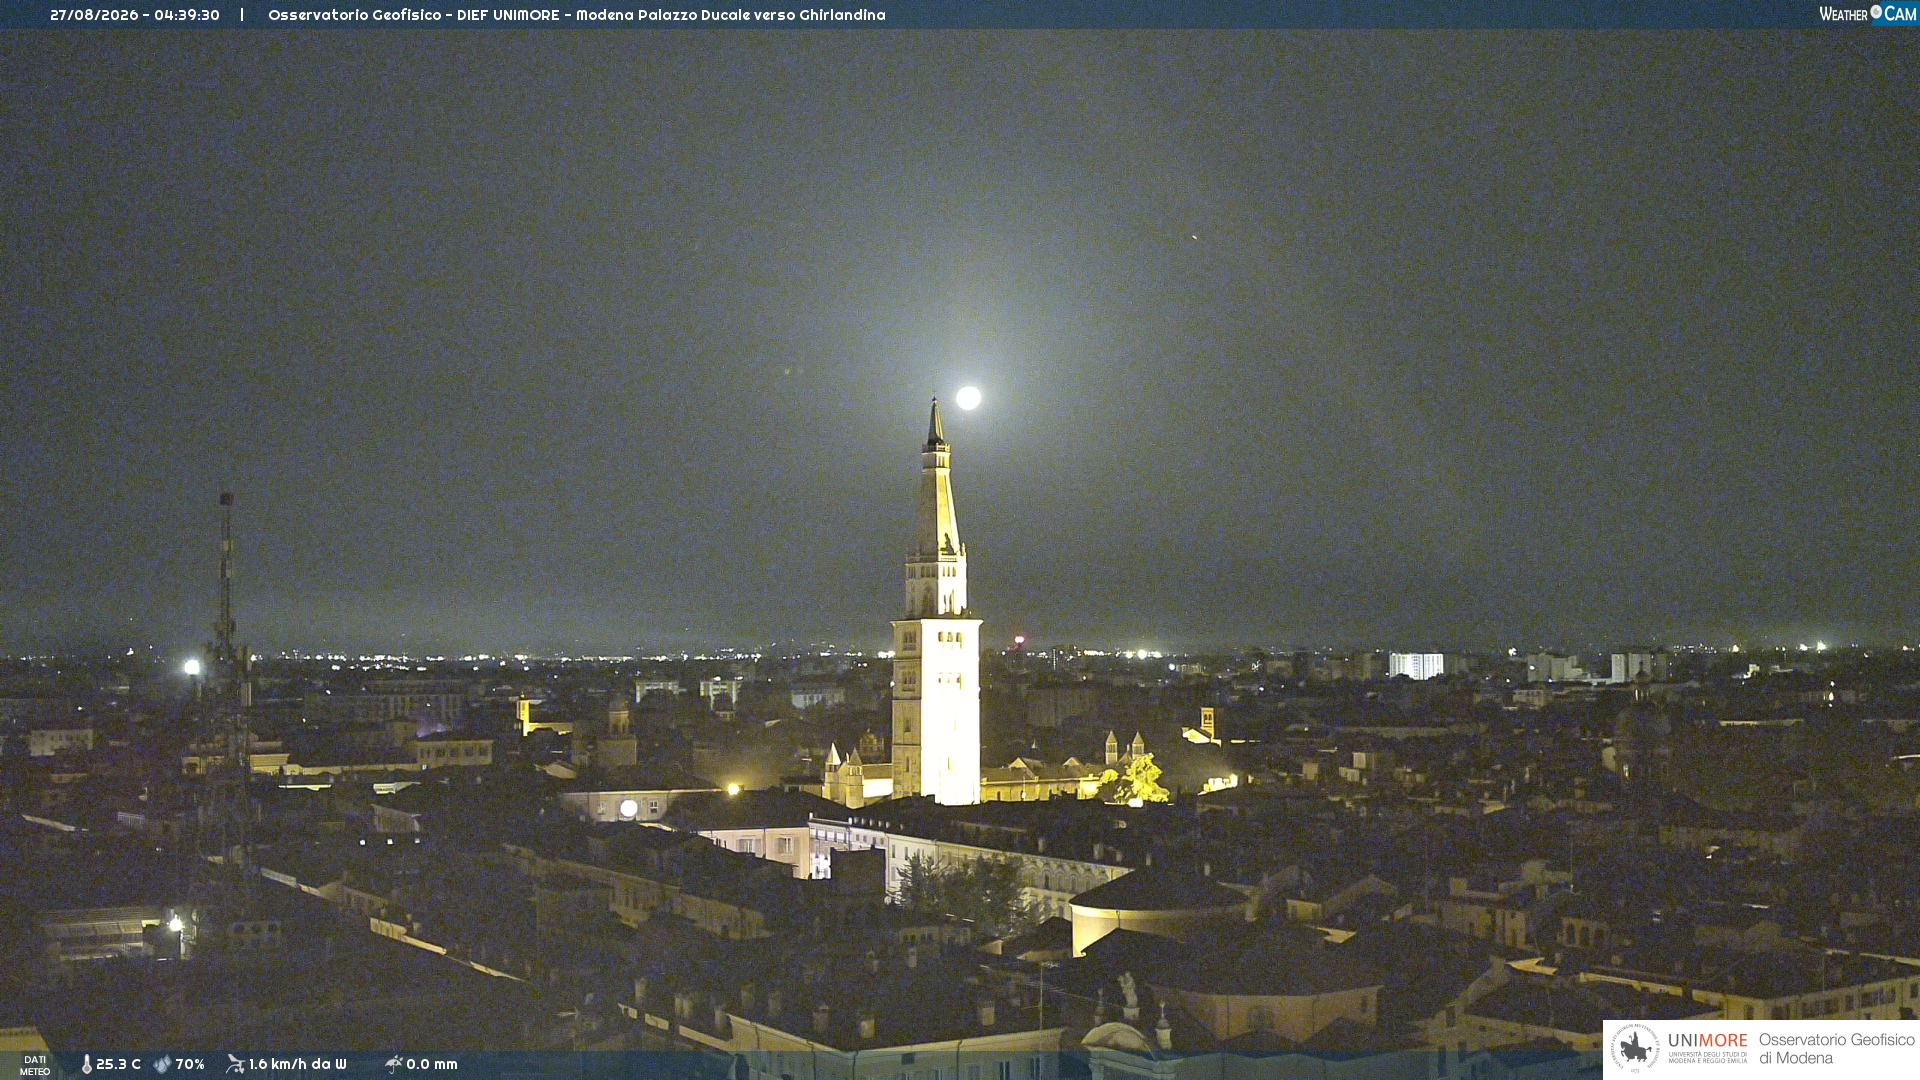
Task: Click the Osservatorio Geofisico title in header
Action: [x=355, y=15]
